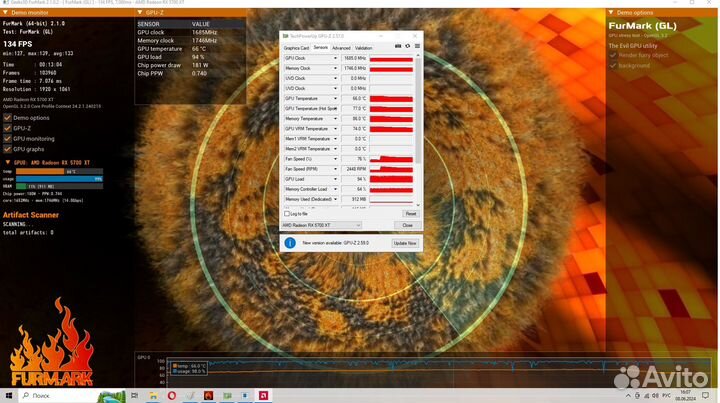This screenshot has height=403, width=720.
Task: Click the Update Now button
Action: click(x=404, y=243)
